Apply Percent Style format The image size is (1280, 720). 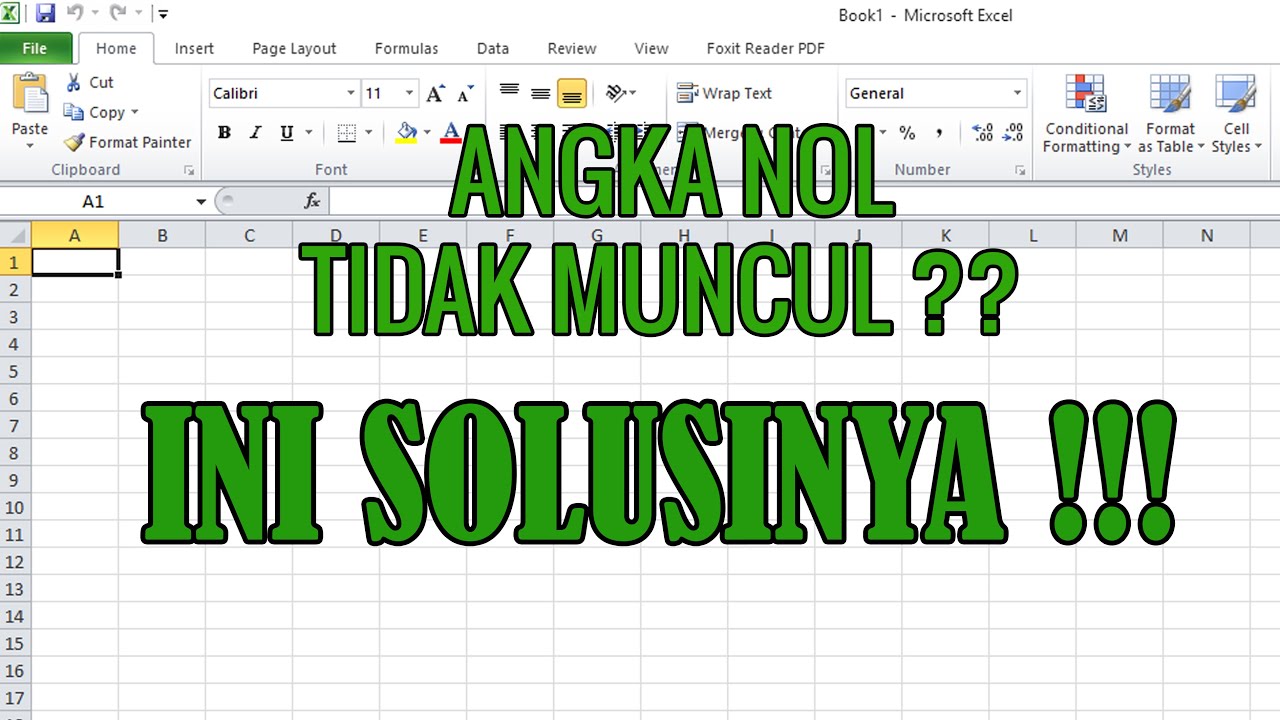pos(907,132)
